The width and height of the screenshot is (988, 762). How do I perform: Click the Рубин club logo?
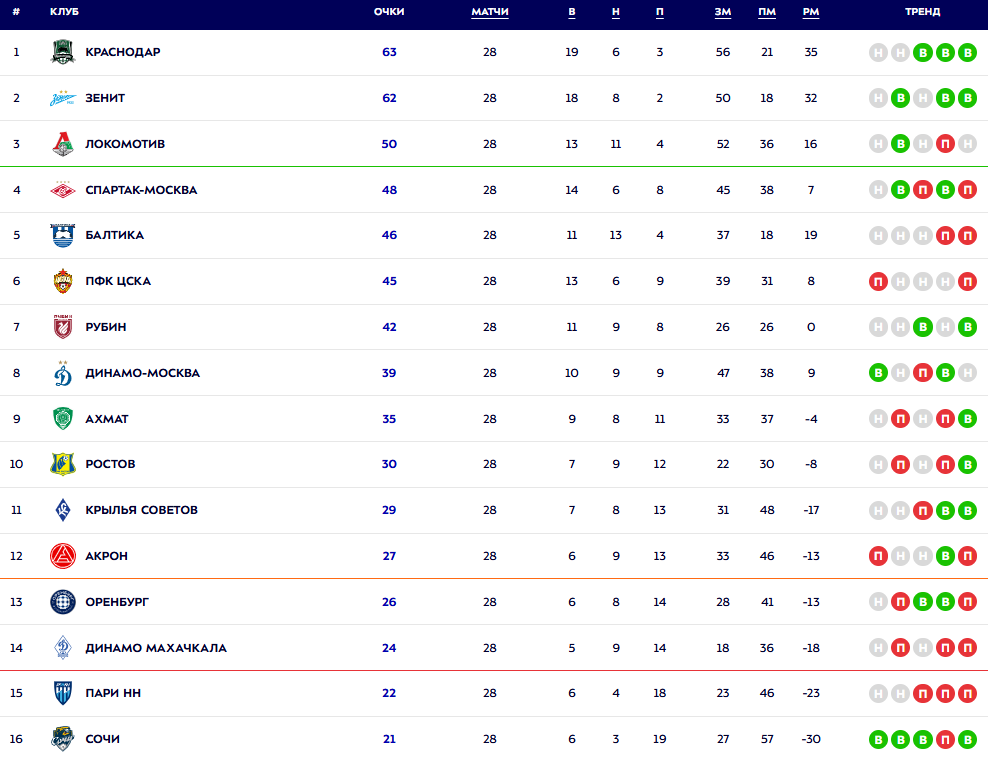point(62,326)
